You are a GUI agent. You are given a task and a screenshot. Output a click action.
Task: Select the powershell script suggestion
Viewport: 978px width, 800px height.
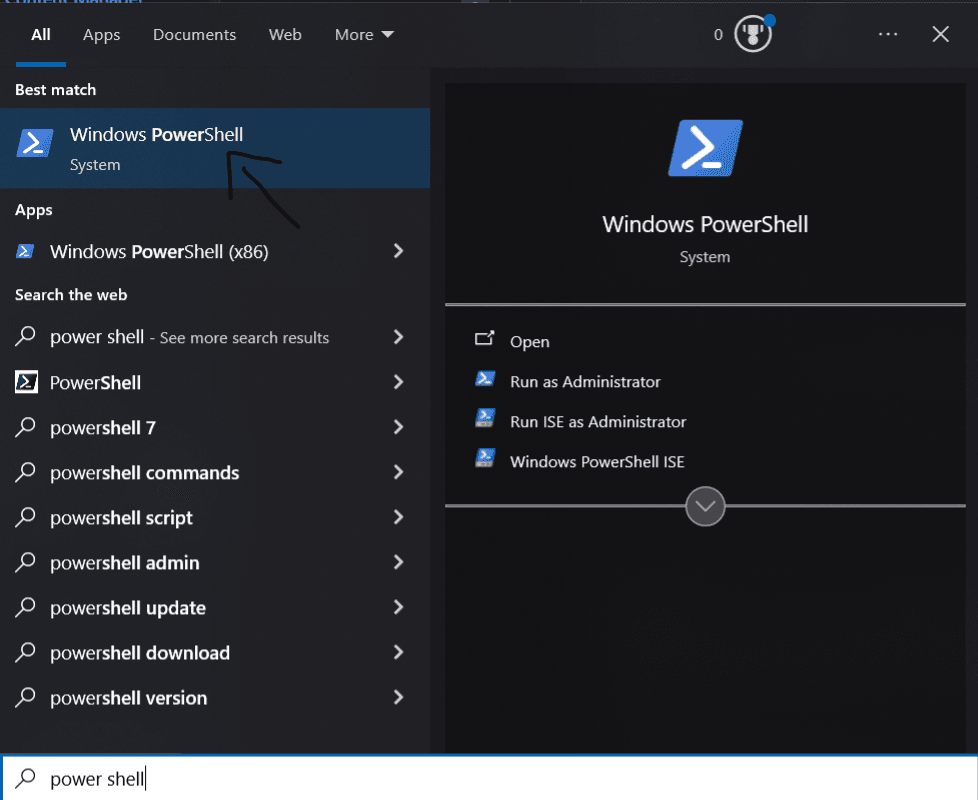click(122, 518)
